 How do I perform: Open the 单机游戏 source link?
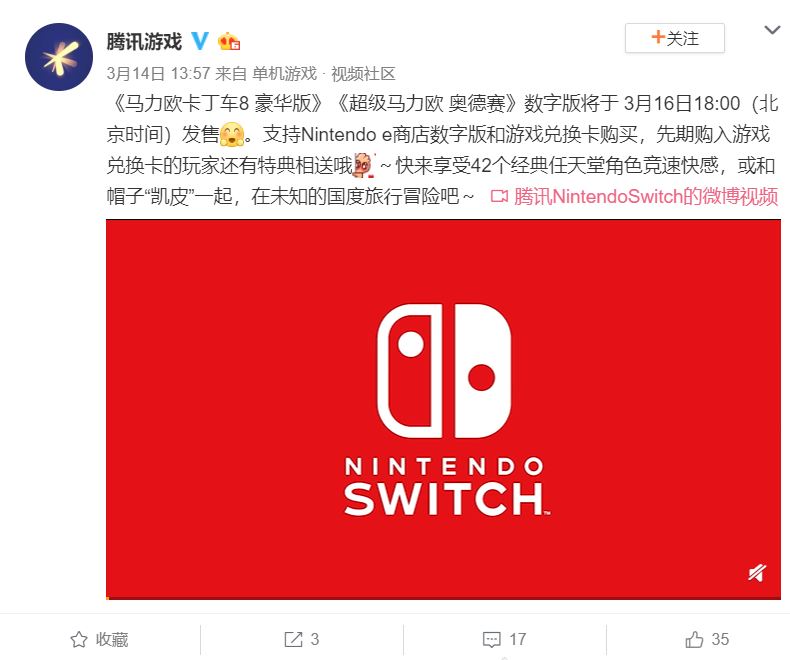(284, 74)
